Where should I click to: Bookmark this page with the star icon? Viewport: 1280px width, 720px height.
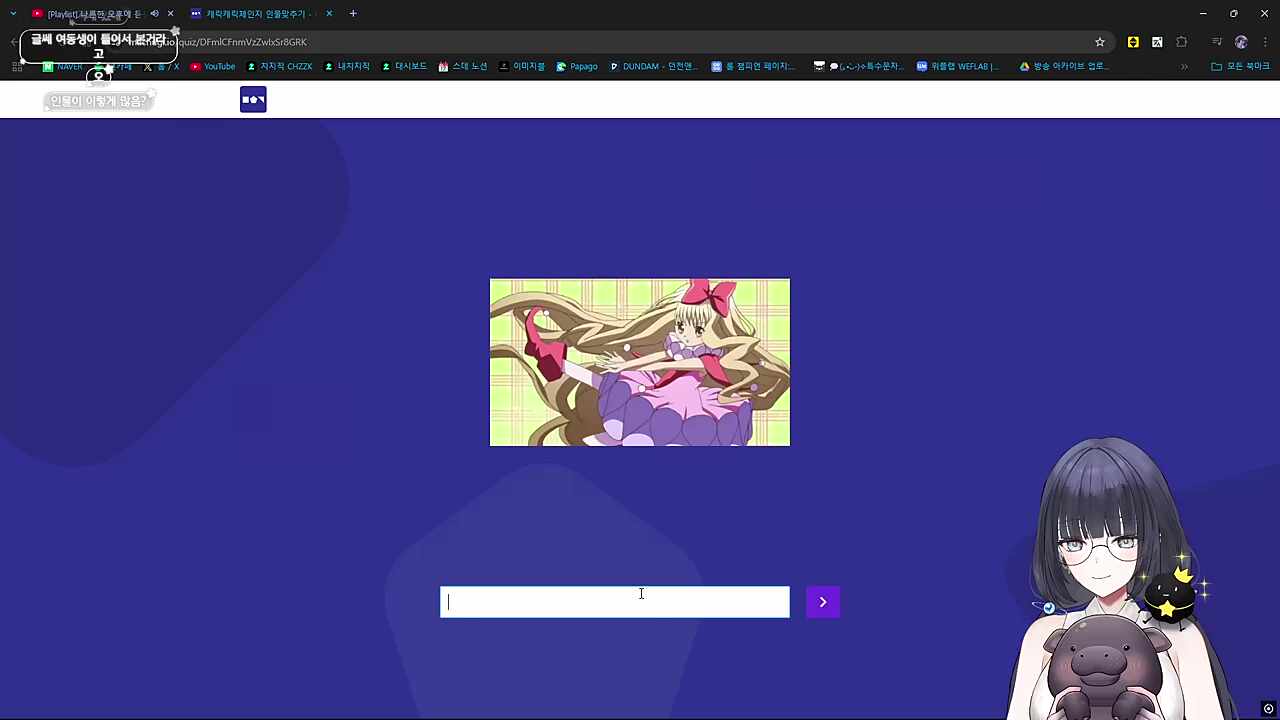coord(1100,42)
